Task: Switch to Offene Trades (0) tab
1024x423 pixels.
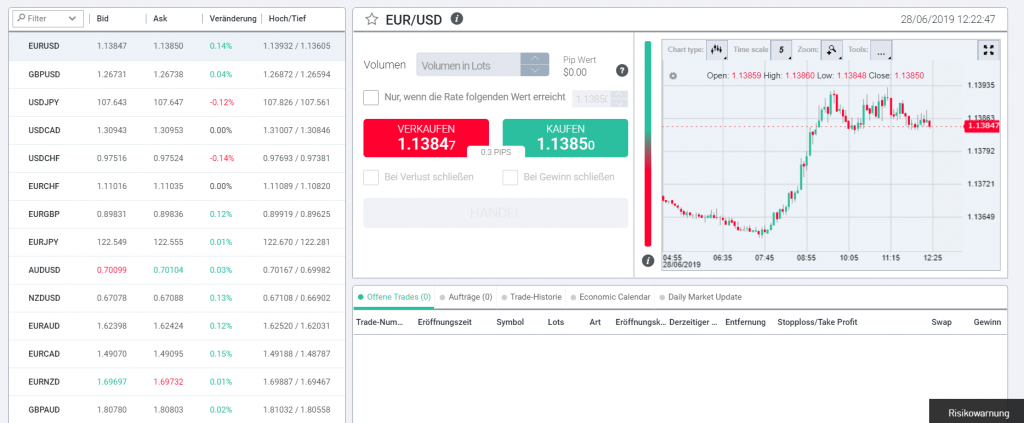Action: [394, 297]
